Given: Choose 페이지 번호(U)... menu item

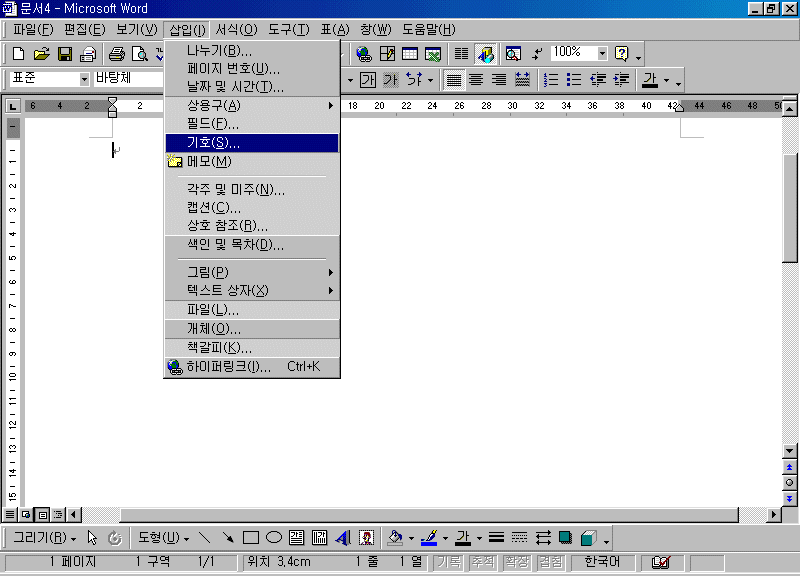Looking at the screenshot, I should pyautogui.click(x=252, y=68).
